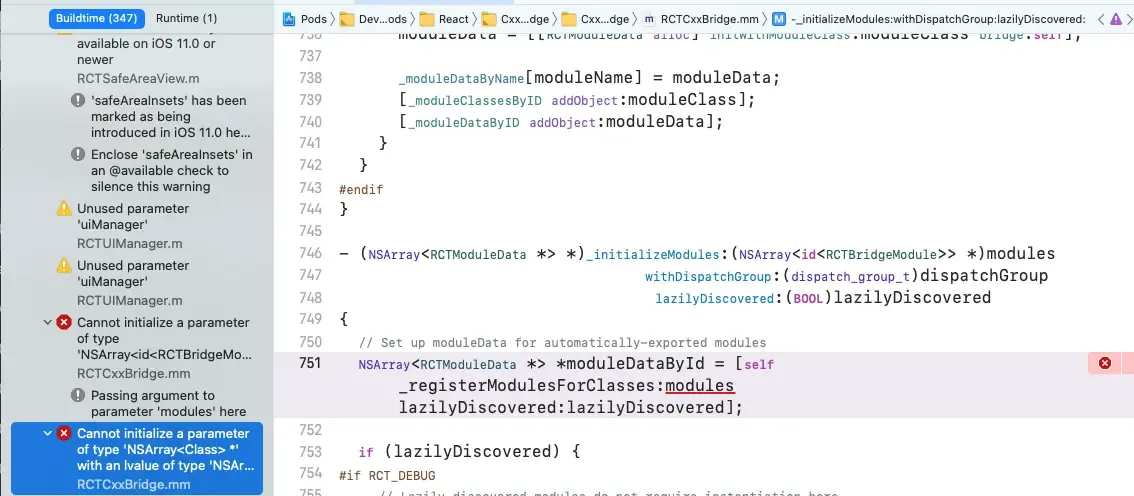Open the Pods project breadcrumb
This screenshot has width=1134, height=496.
point(305,19)
